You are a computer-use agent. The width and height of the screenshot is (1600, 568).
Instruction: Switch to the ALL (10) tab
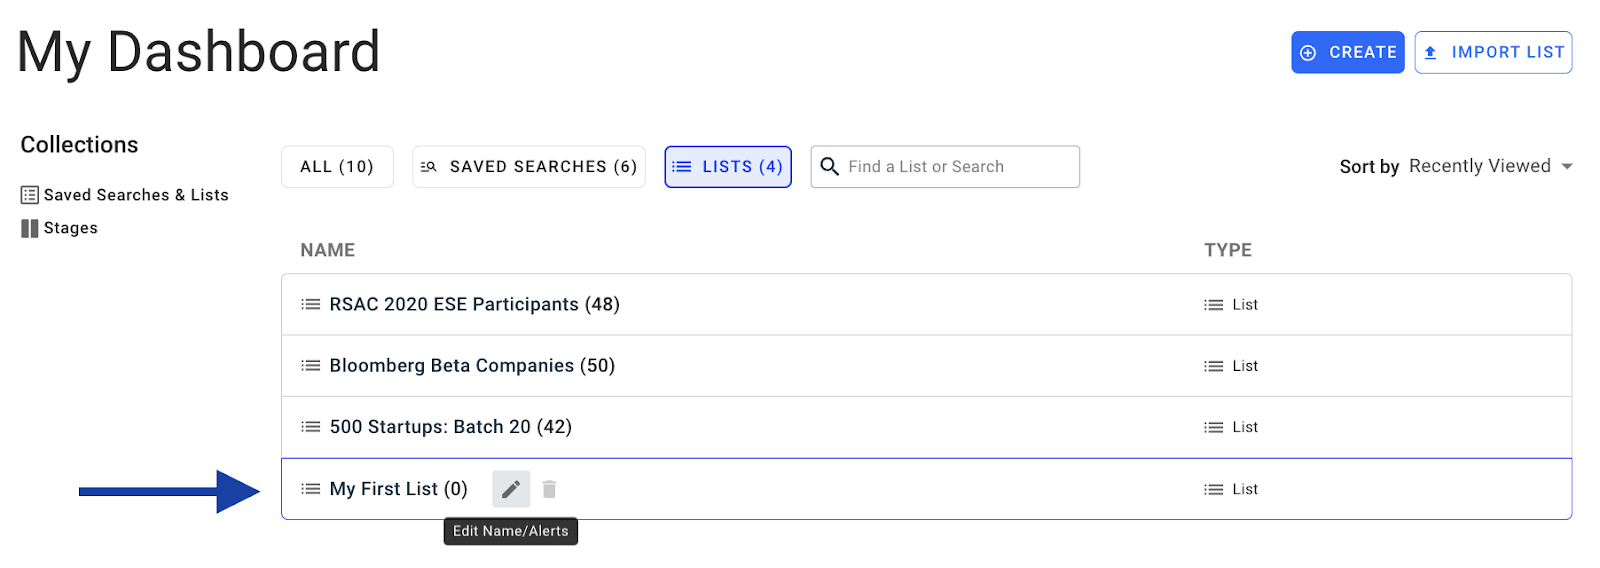(x=337, y=167)
